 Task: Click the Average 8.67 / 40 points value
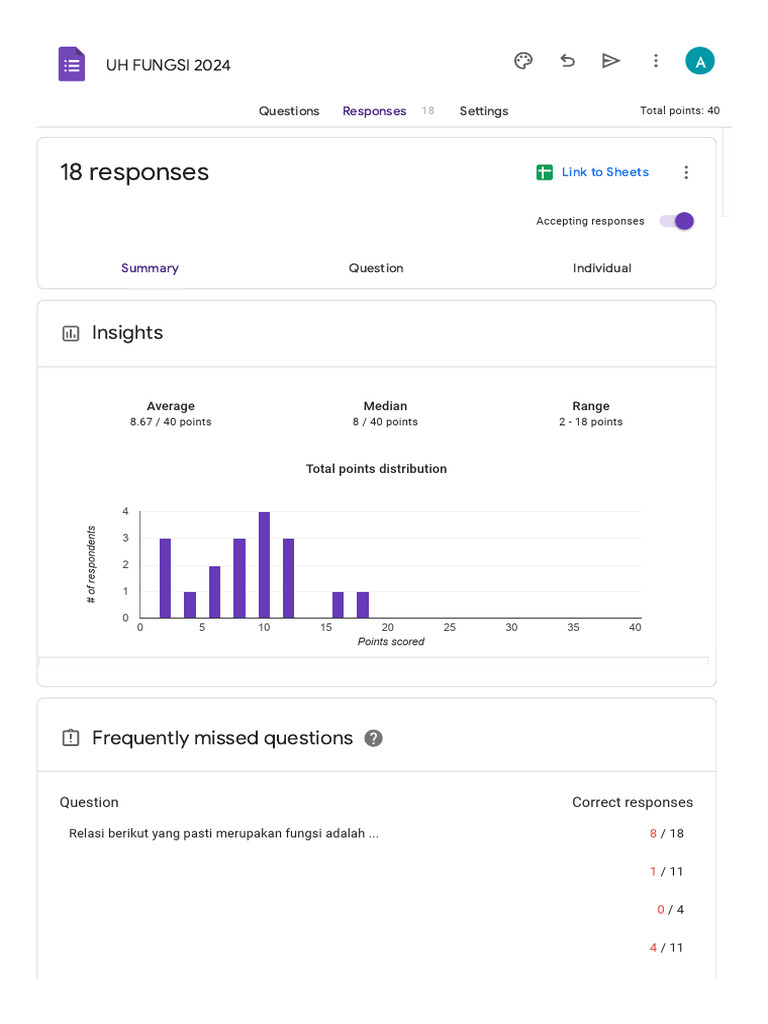[x=170, y=422]
